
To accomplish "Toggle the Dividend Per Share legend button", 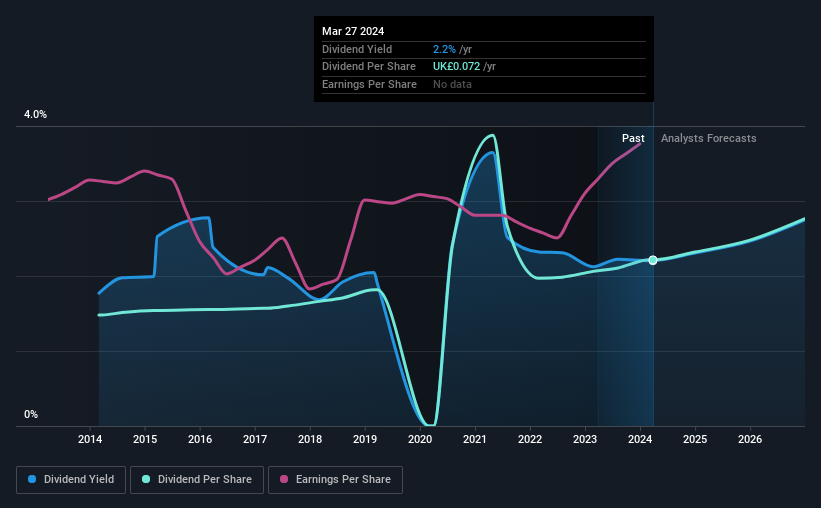I will pos(197,480).
